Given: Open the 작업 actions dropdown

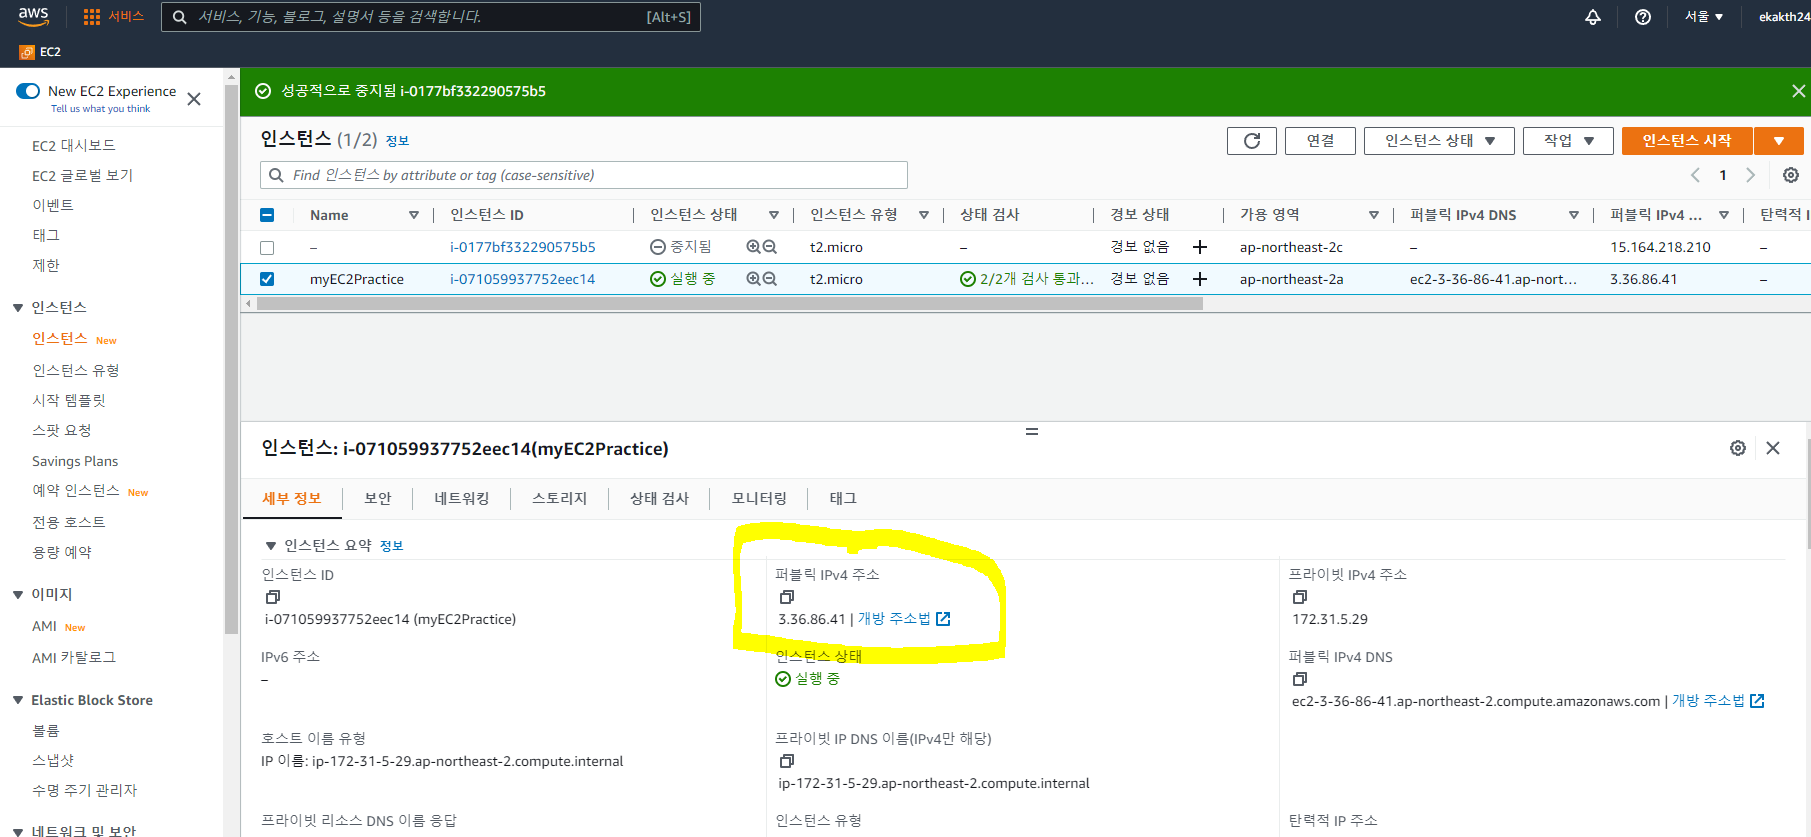Looking at the screenshot, I should click(x=1568, y=141).
